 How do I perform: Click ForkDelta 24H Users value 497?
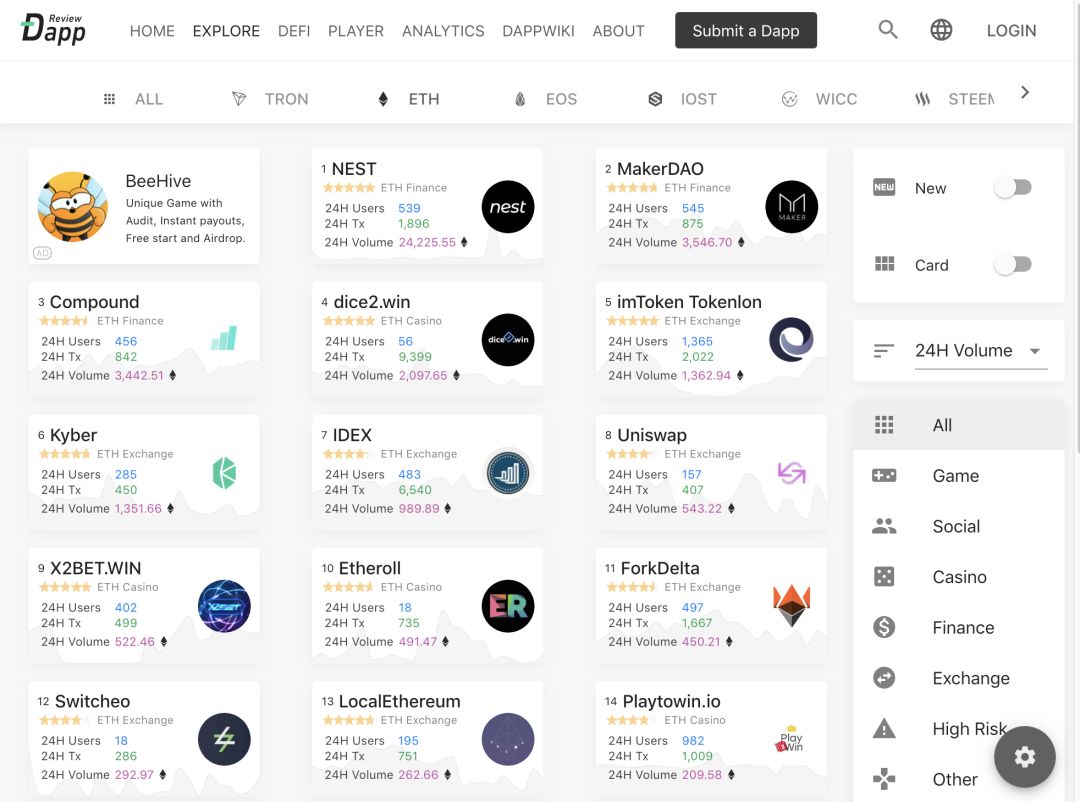[693, 608]
